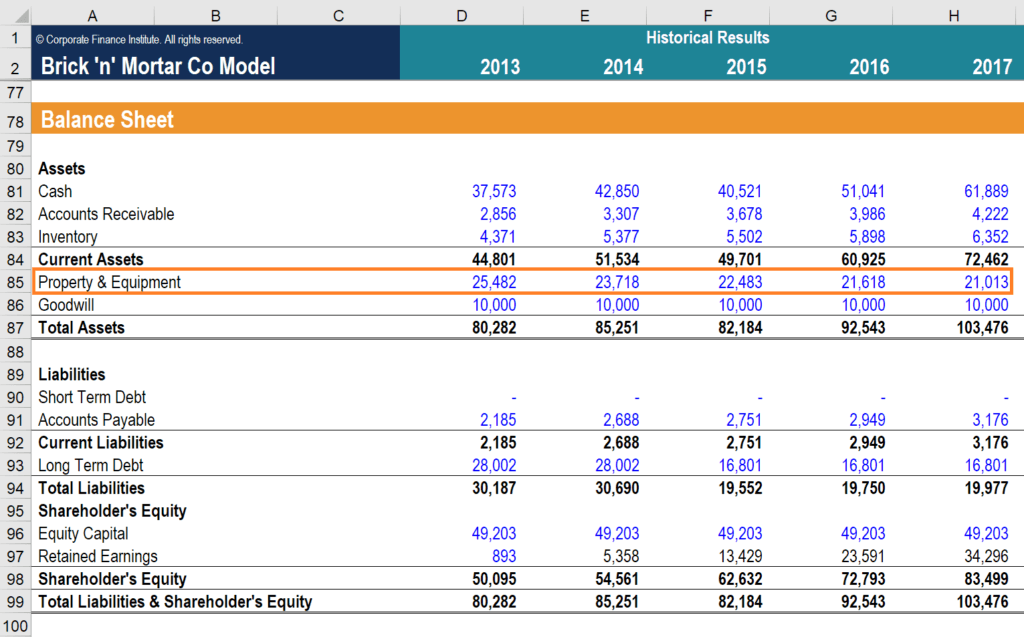Click the Cash value 37,573 for 2013
1024x637 pixels.
pyautogui.click(x=496, y=191)
